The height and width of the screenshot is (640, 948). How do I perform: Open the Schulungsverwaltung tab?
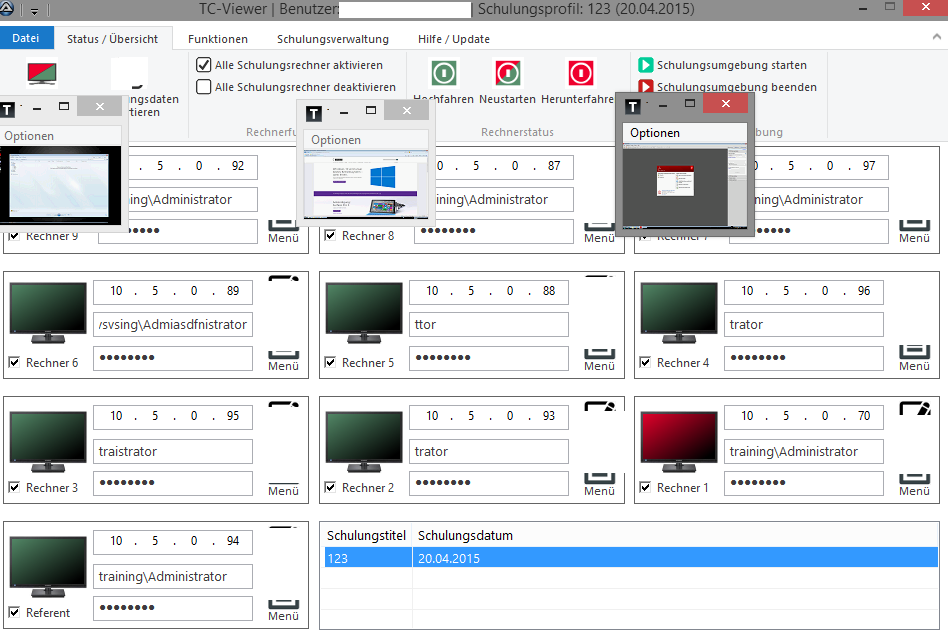pyautogui.click(x=333, y=39)
